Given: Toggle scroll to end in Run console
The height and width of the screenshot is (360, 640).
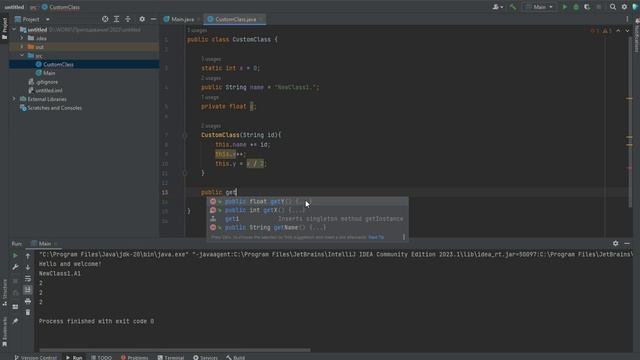Looking at the screenshot, I should (x=28, y=290).
